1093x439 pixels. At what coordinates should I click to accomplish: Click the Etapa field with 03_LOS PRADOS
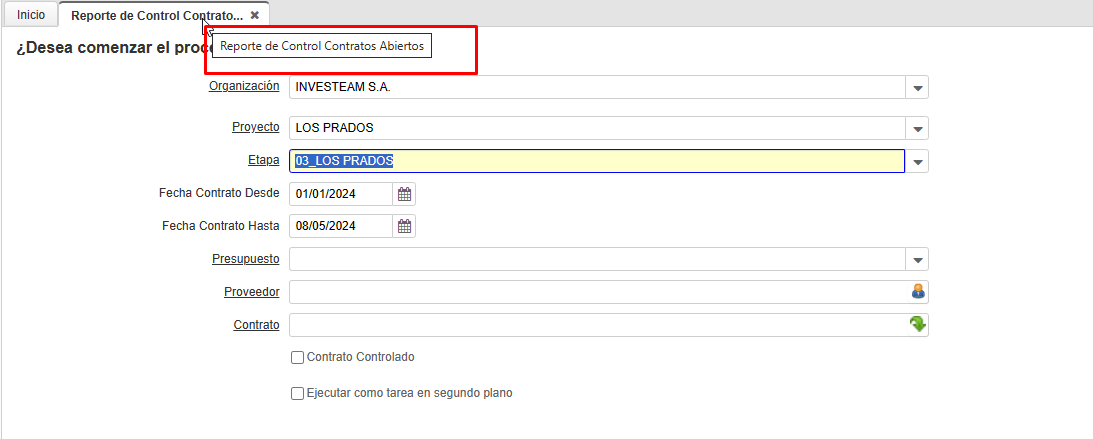tap(596, 161)
